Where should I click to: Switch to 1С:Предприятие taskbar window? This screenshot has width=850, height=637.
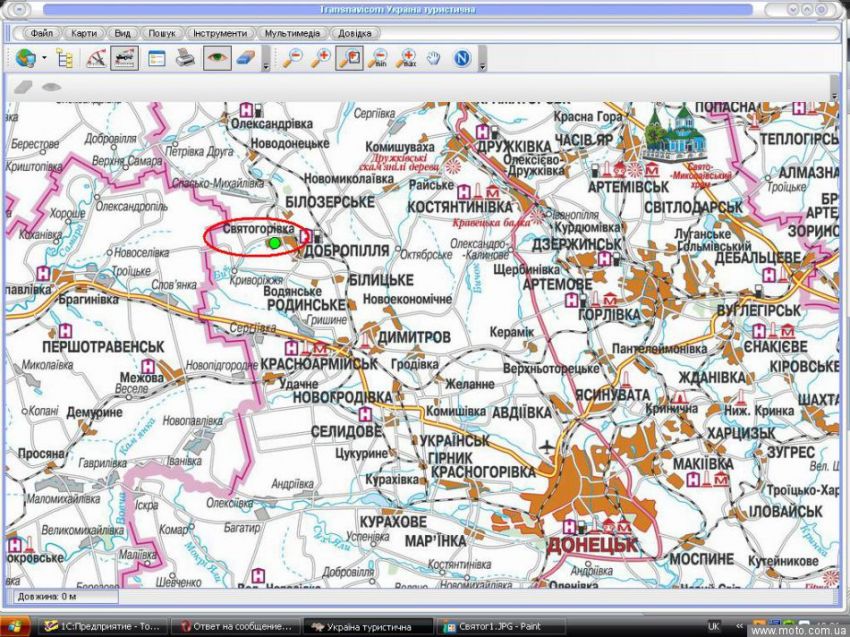[x=102, y=627]
